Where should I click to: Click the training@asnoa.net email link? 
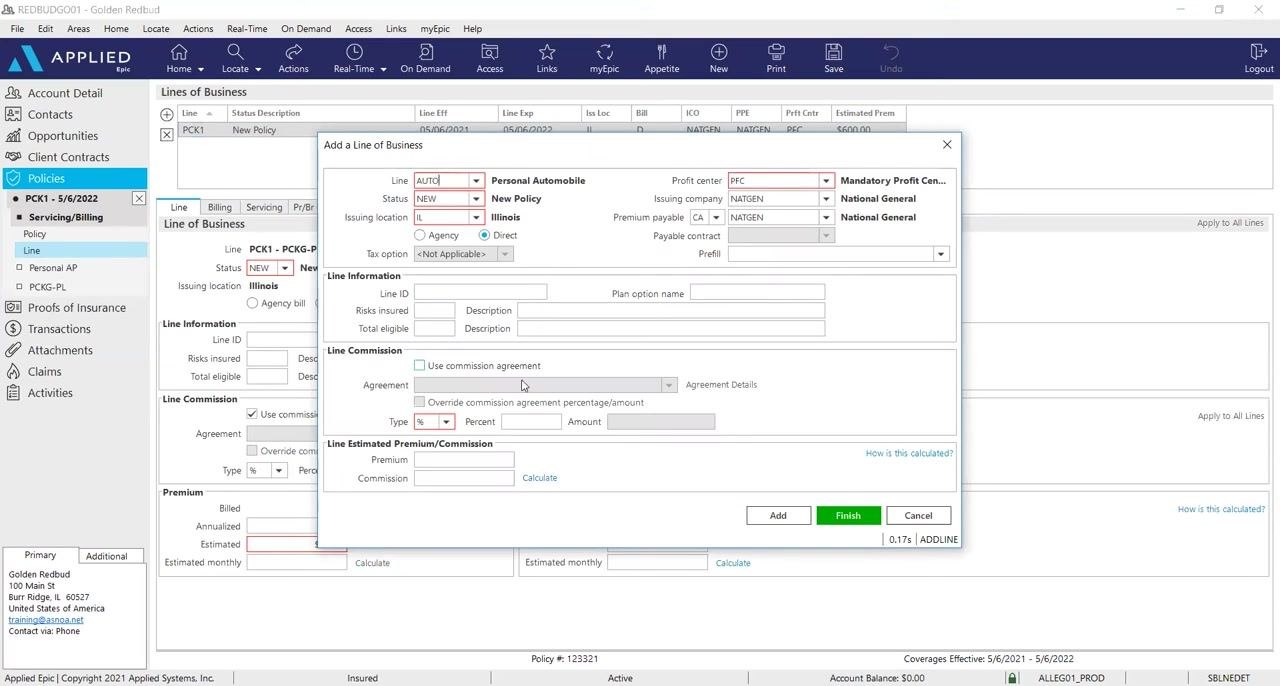46,620
